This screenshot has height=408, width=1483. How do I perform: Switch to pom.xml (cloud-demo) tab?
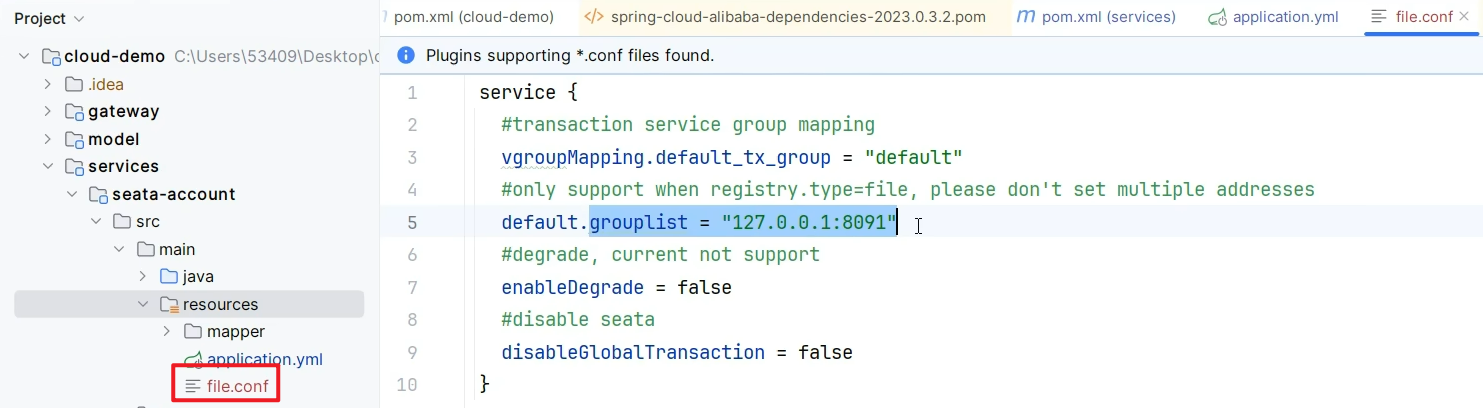474,17
